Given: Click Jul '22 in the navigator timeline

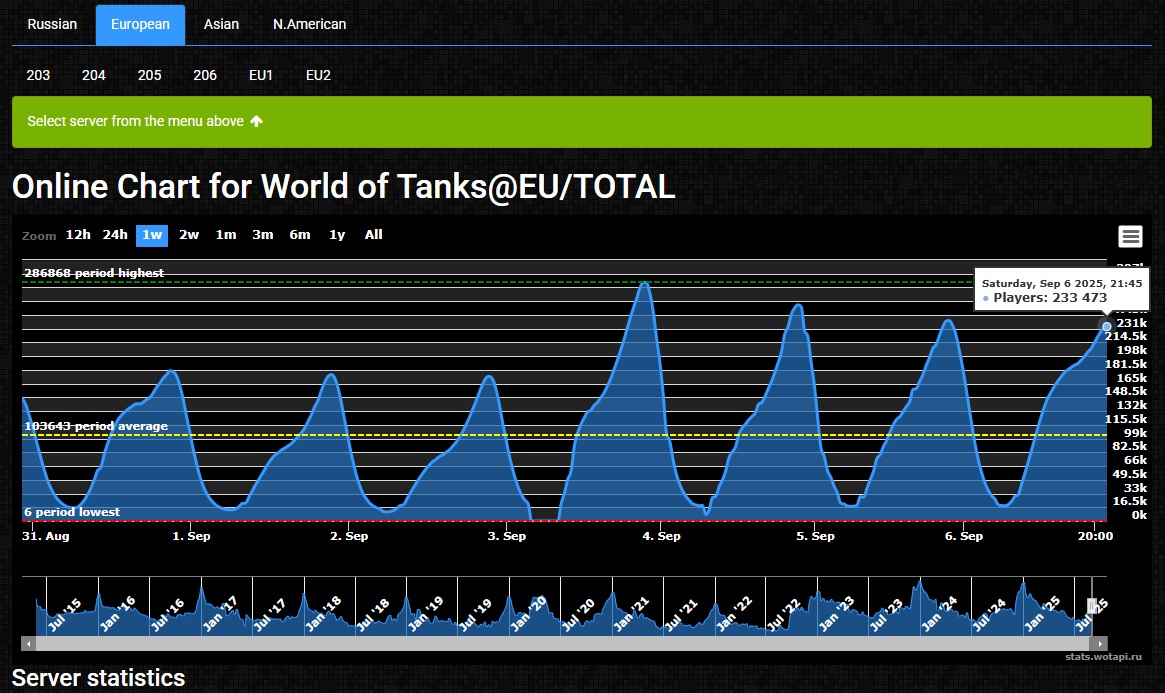Looking at the screenshot, I should [x=784, y=614].
